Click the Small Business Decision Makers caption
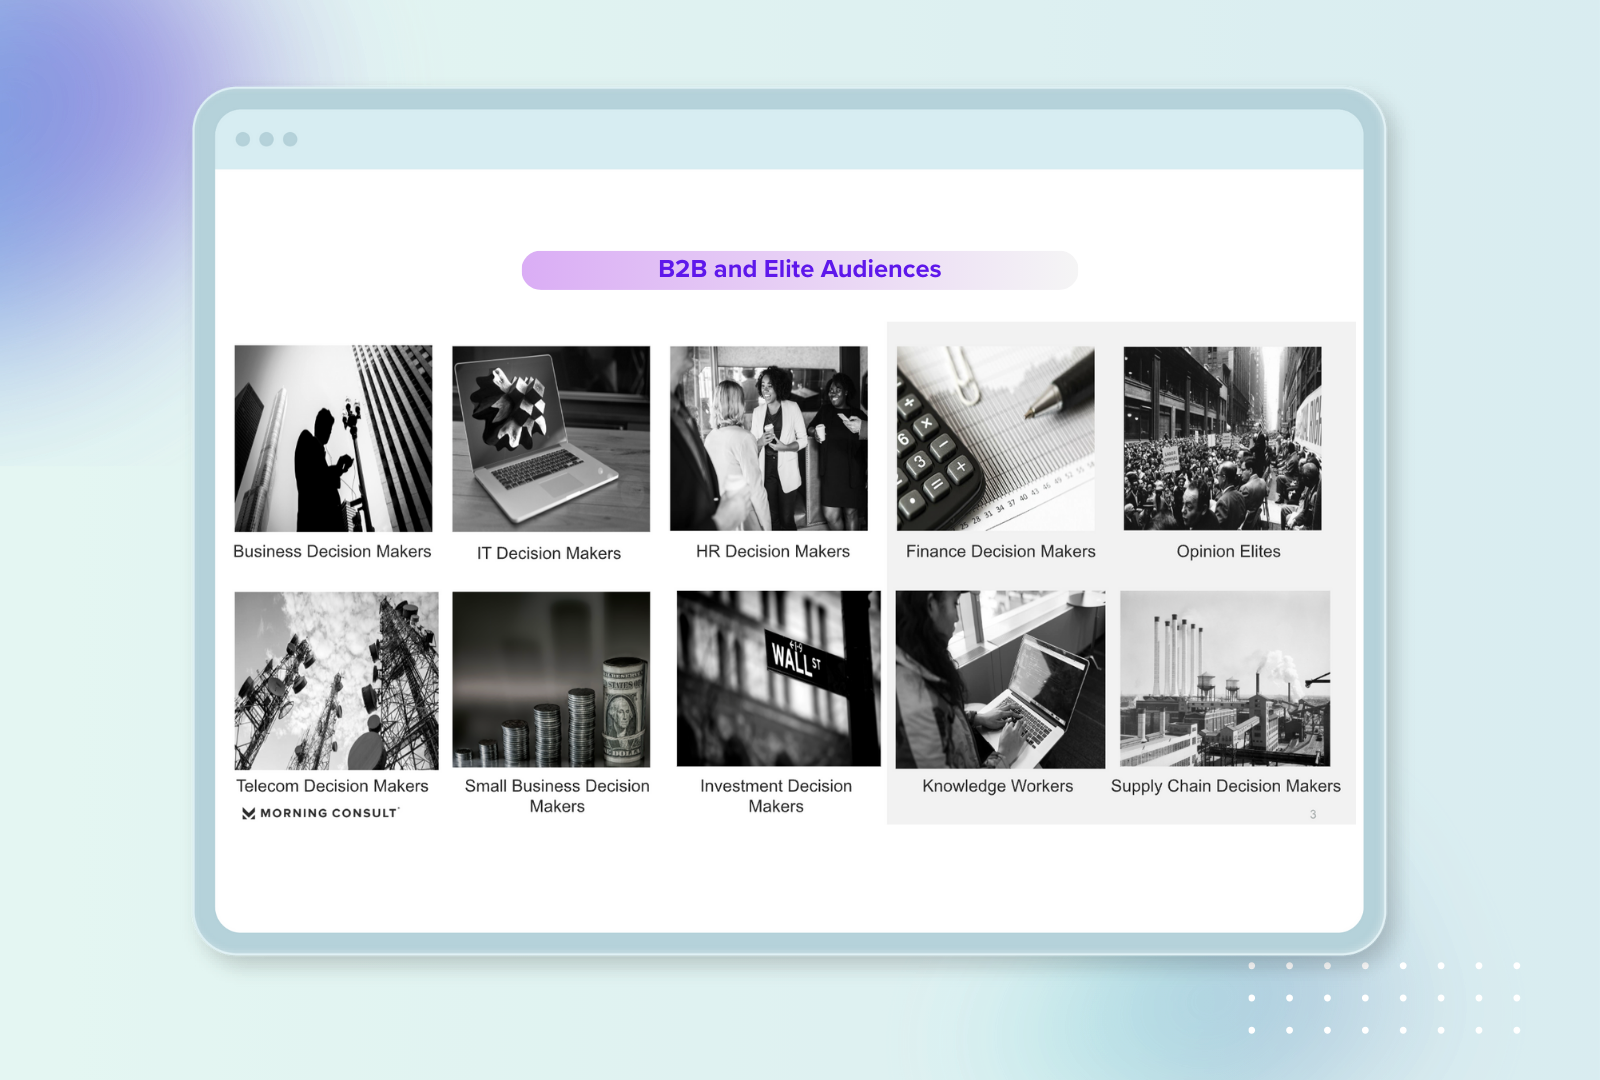 point(557,797)
